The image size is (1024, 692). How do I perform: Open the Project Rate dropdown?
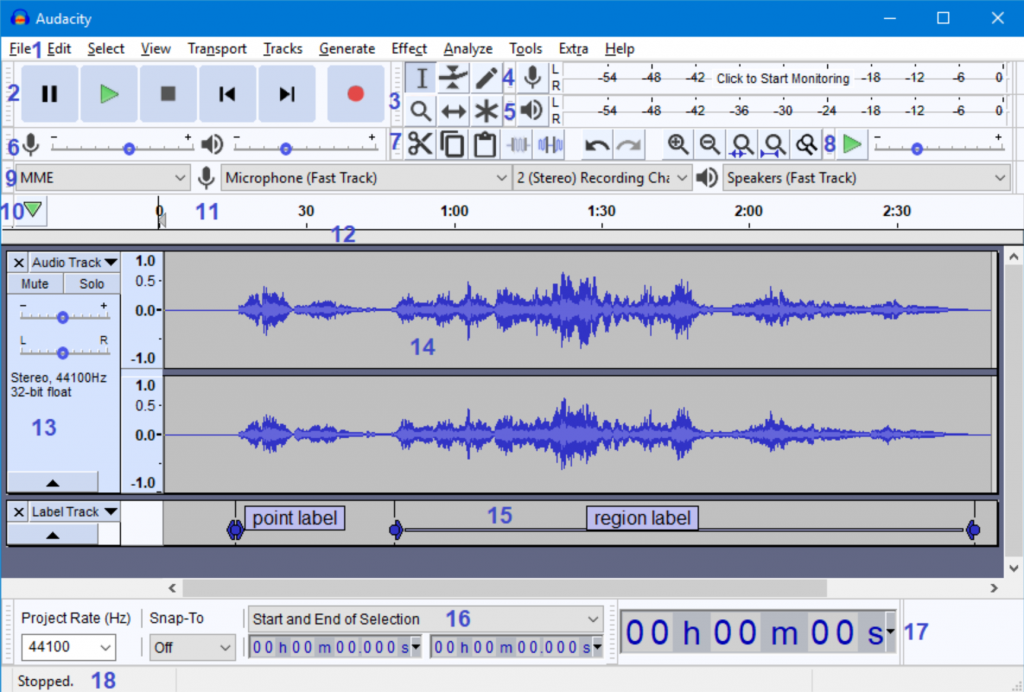pos(68,647)
